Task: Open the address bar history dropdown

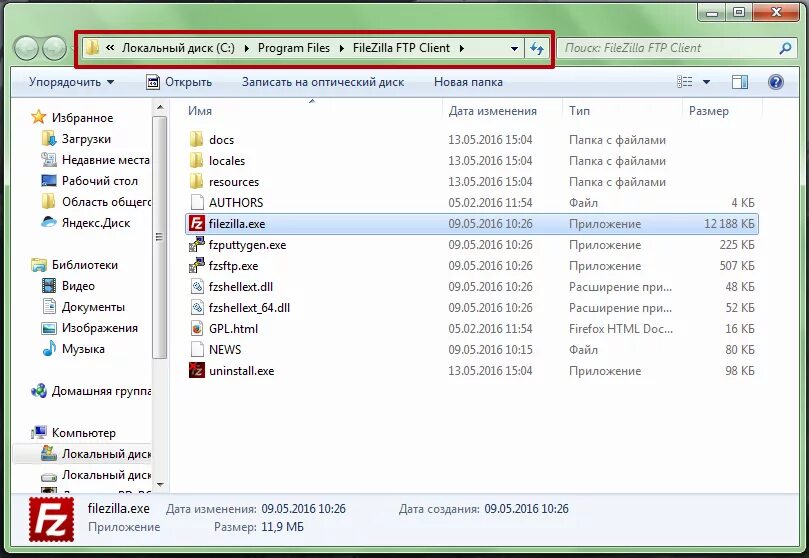Action: tap(514, 48)
